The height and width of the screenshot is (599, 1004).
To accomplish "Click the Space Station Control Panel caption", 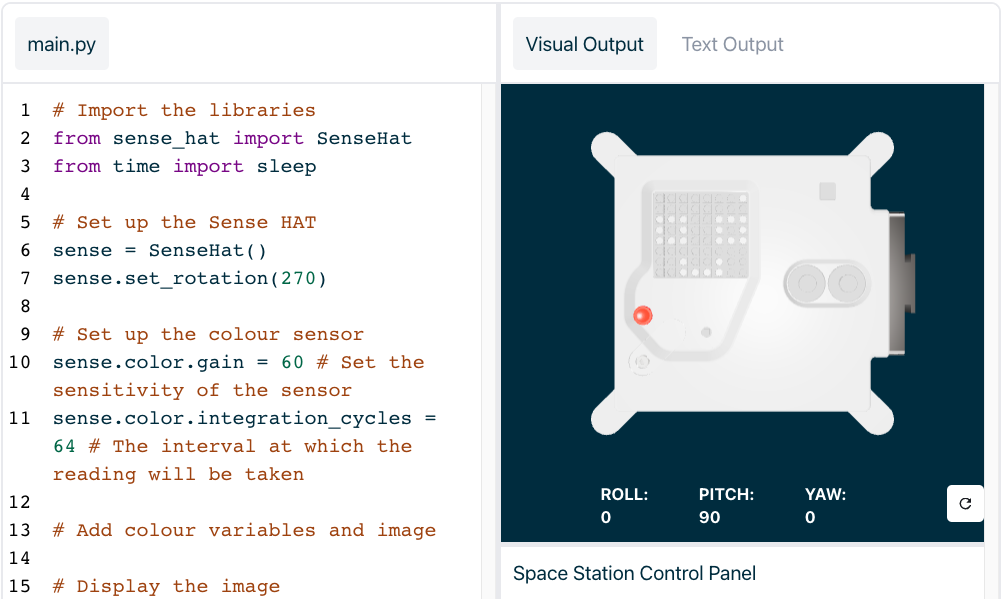I will tap(634, 573).
